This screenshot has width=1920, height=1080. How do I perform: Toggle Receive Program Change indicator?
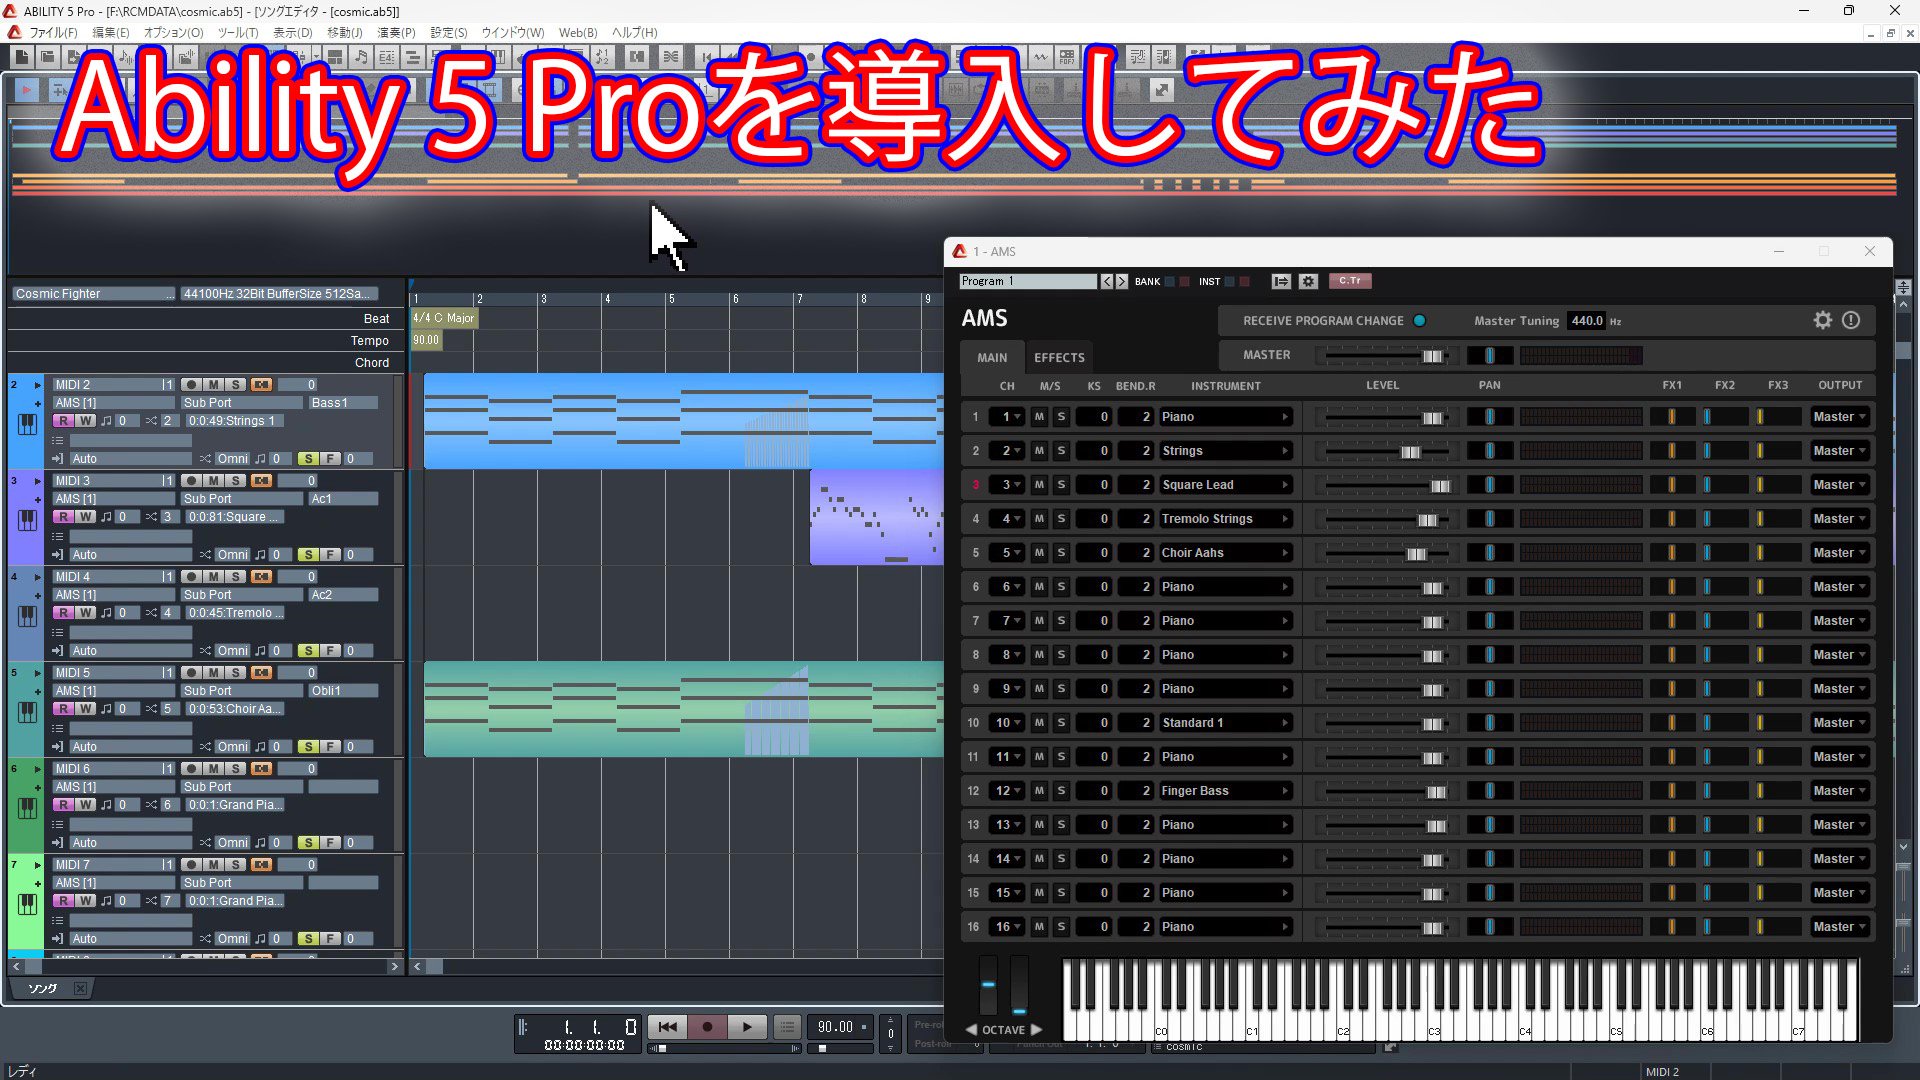[x=1419, y=321]
